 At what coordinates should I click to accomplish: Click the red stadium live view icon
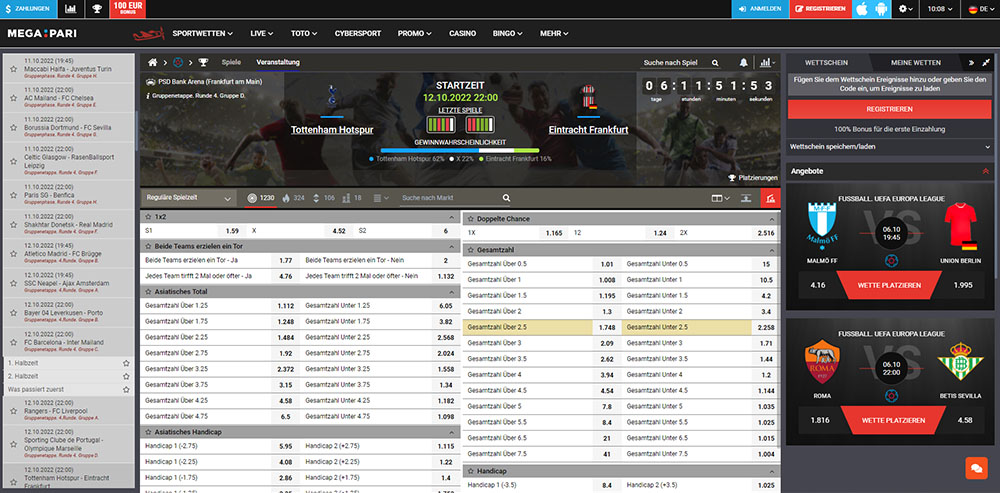[770, 198]
